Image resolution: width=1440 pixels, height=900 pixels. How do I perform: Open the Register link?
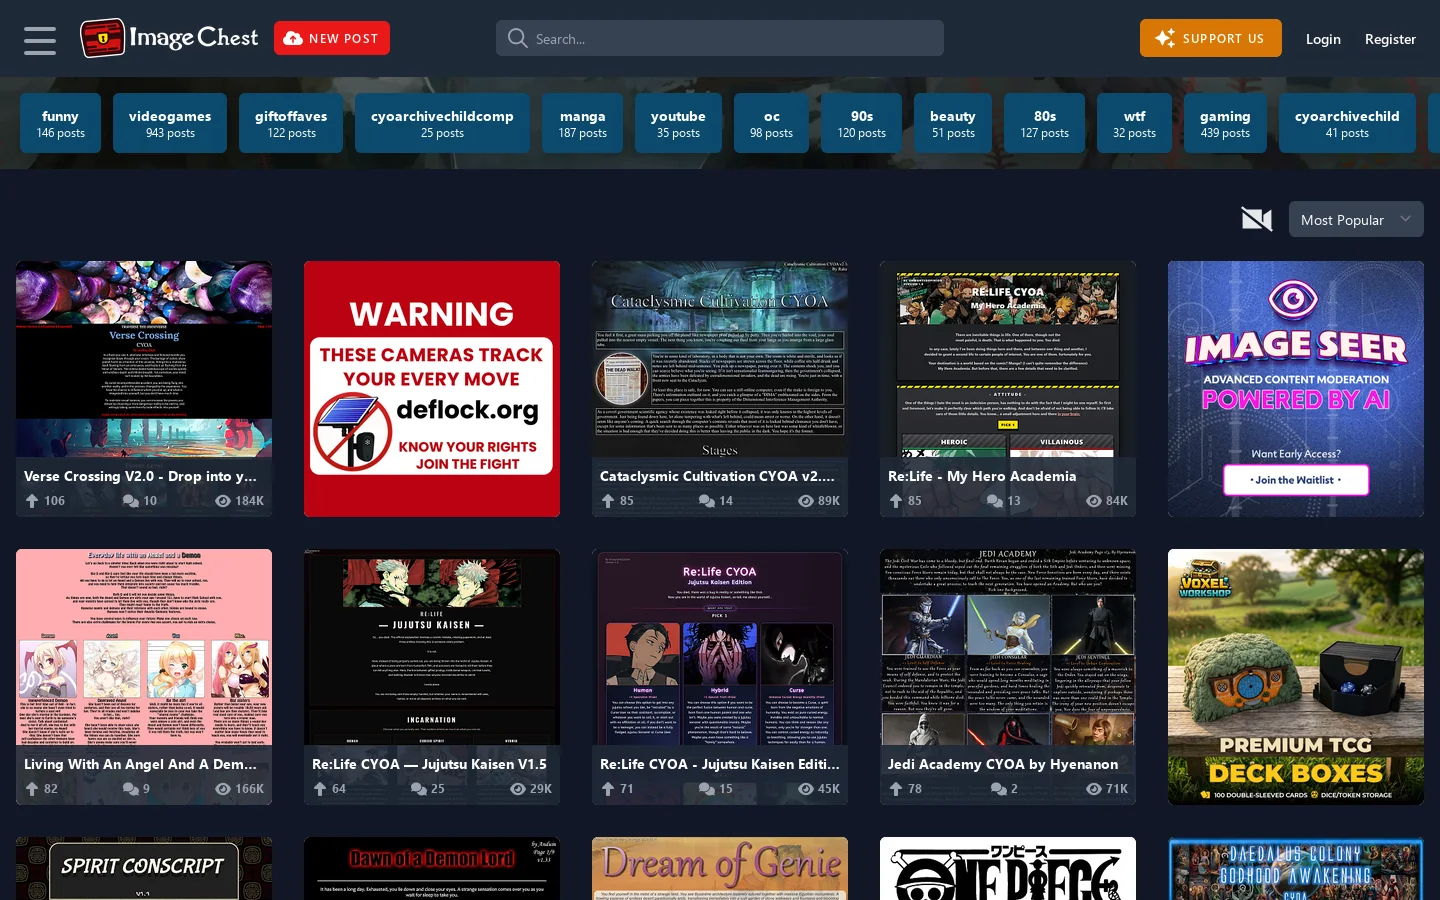click(1390, 39)
